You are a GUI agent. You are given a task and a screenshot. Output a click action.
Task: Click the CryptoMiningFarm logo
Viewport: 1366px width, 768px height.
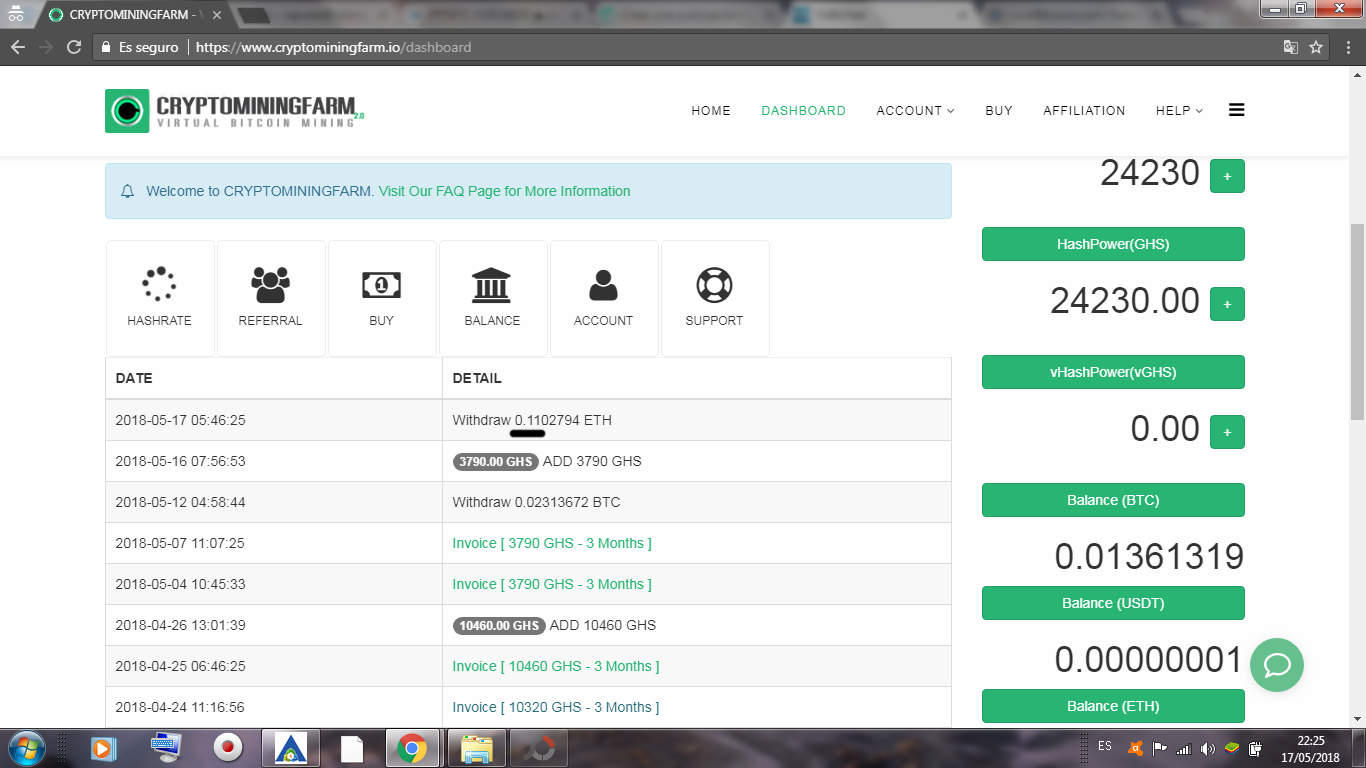(x=235, y=110)
